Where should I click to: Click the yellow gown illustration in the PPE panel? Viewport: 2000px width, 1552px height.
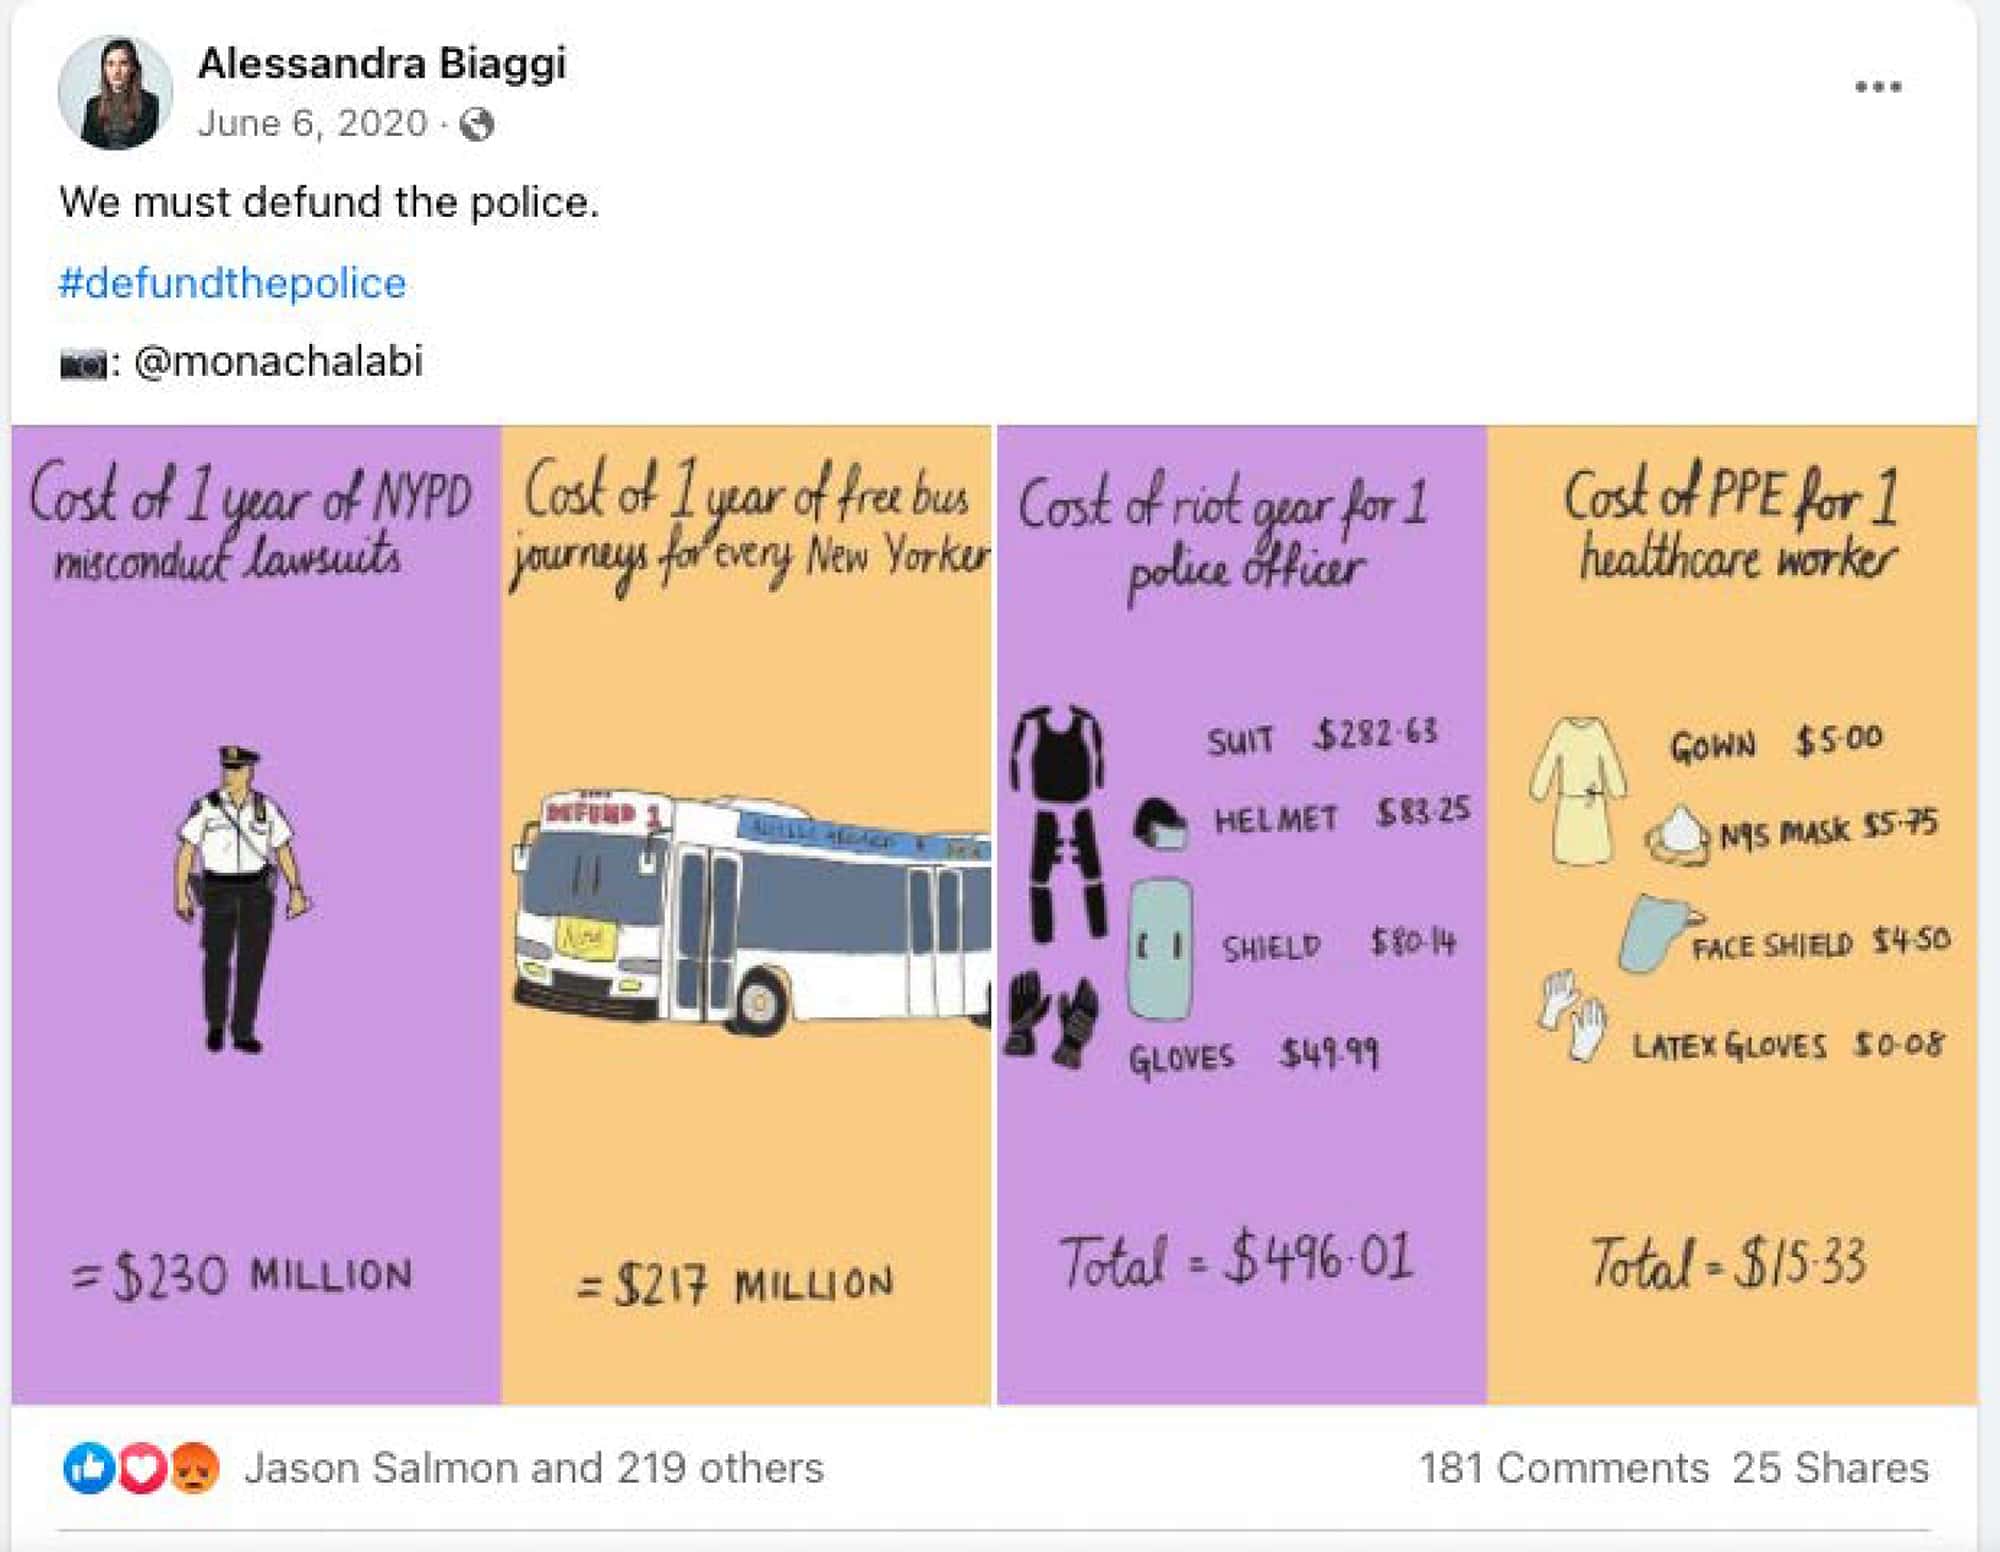click(1577, 790)
